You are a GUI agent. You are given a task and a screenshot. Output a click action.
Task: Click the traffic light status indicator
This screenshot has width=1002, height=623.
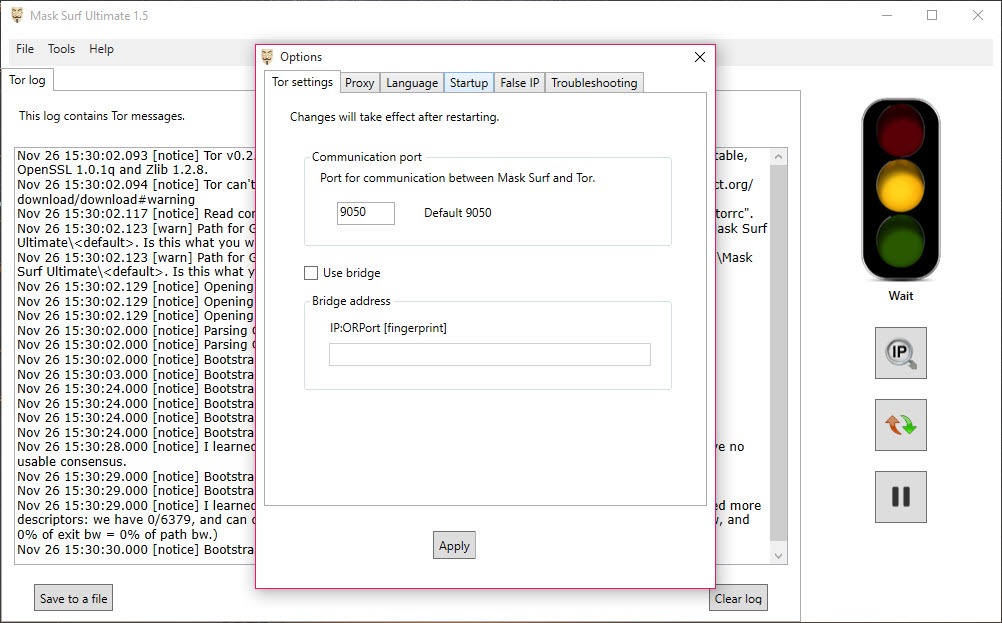[900, 189]
